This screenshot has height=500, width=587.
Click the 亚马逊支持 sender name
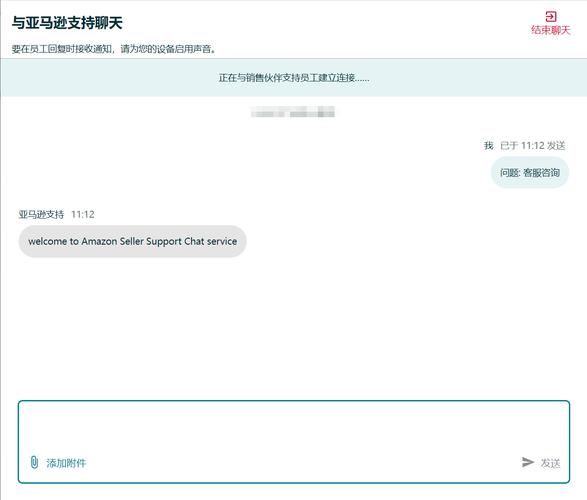[41, 214]
